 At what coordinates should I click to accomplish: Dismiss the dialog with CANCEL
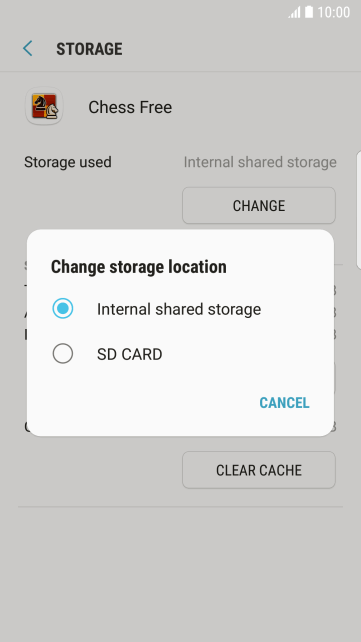coord(284,402)
